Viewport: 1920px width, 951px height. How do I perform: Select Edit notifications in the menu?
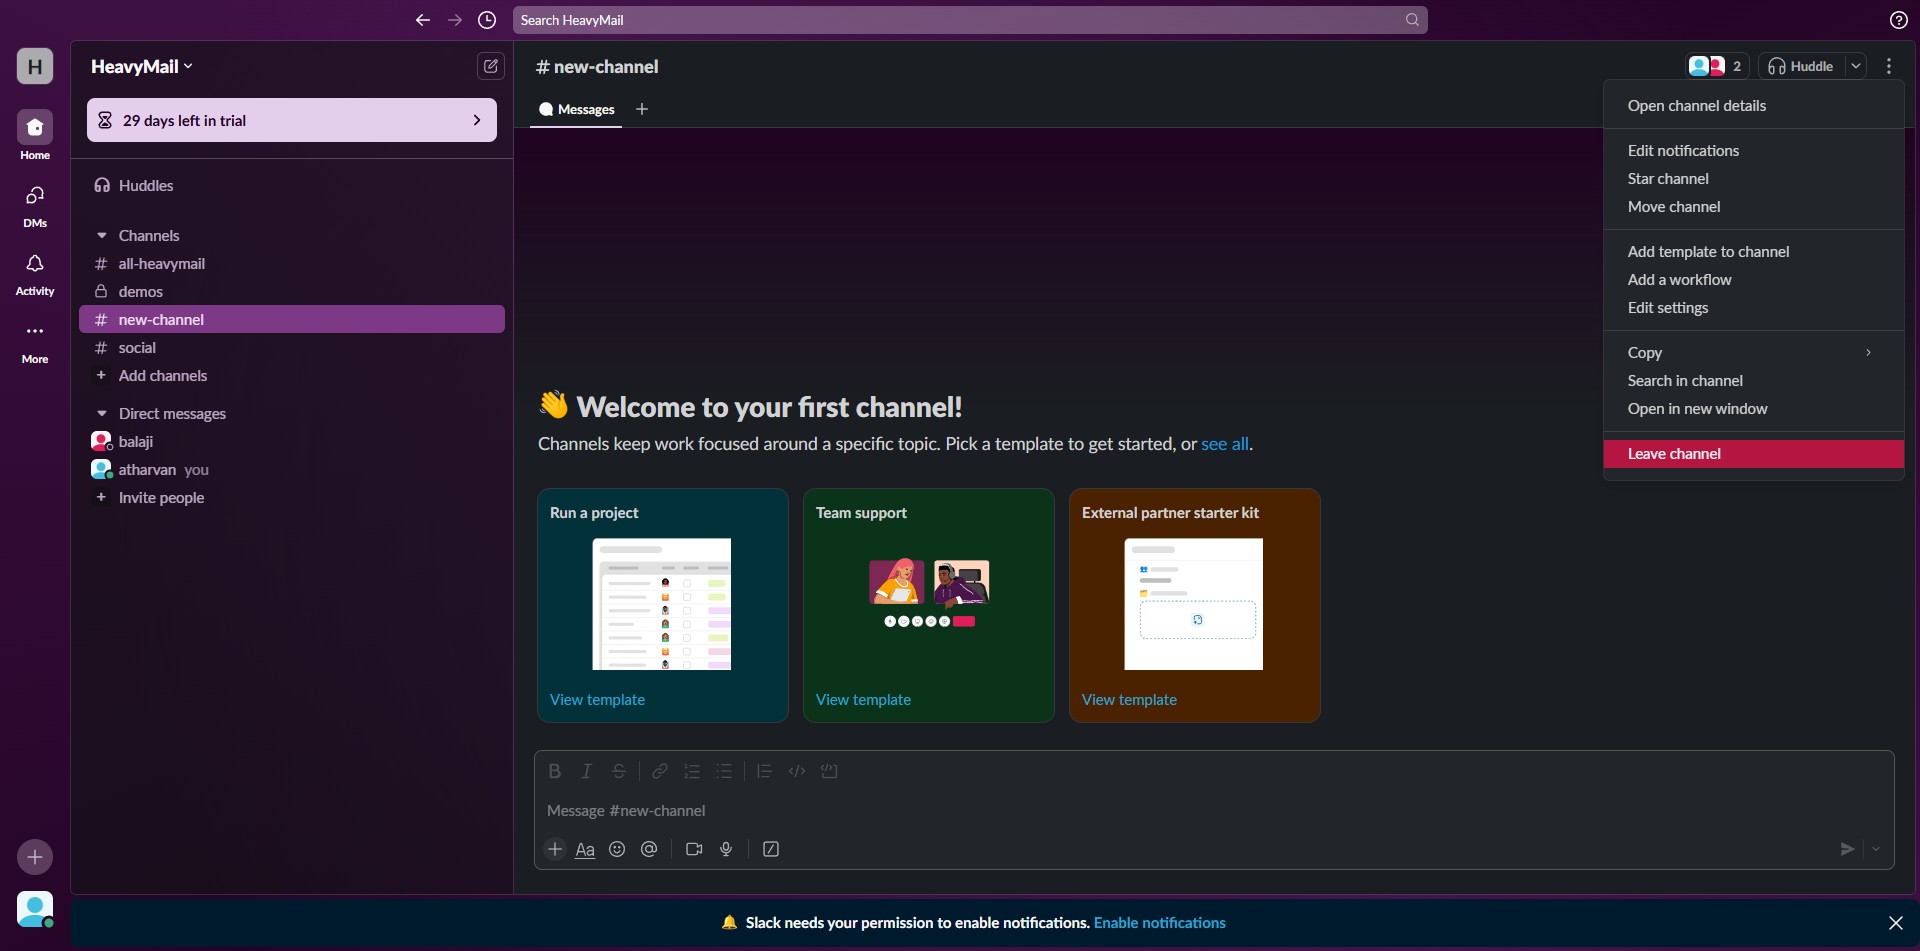[1753, 151]
